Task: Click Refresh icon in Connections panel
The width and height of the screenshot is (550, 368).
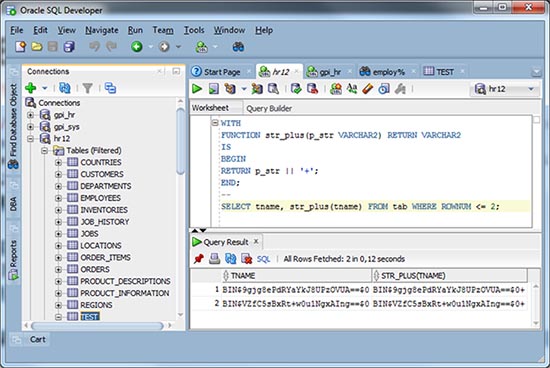Action: 65,88
